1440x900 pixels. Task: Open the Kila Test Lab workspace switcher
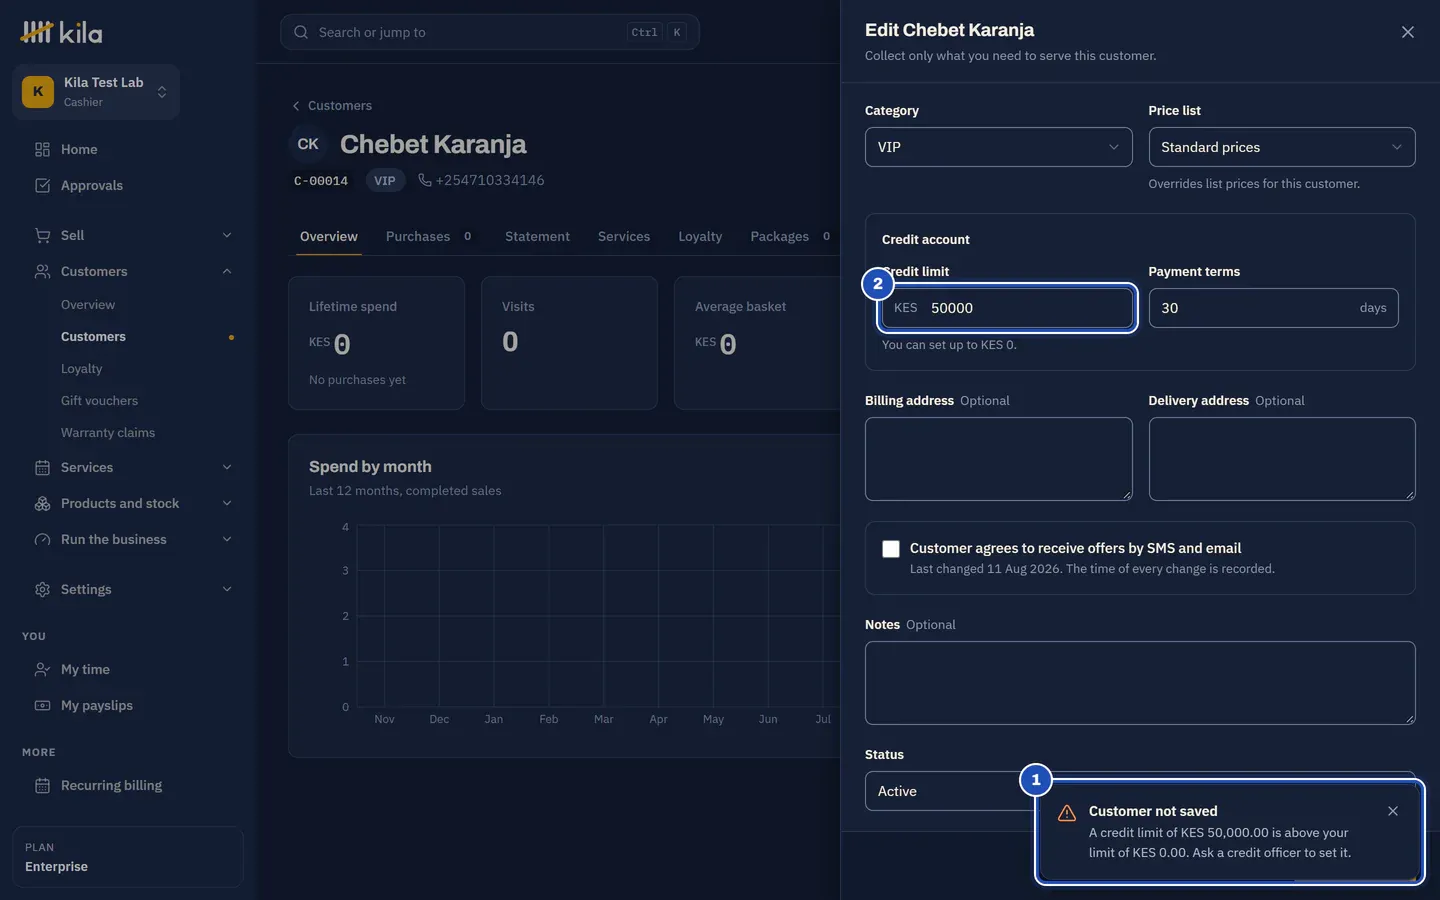96,92
